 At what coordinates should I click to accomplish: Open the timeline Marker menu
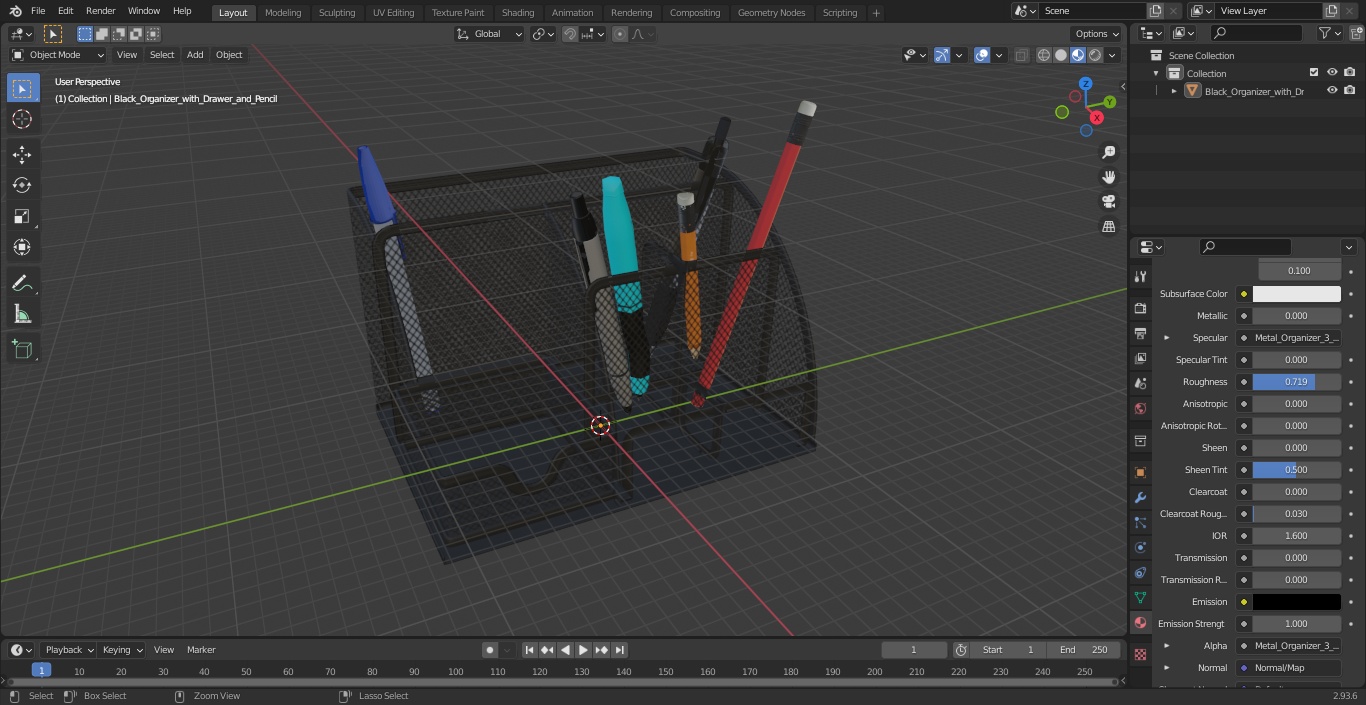click(x=201, y=650)
